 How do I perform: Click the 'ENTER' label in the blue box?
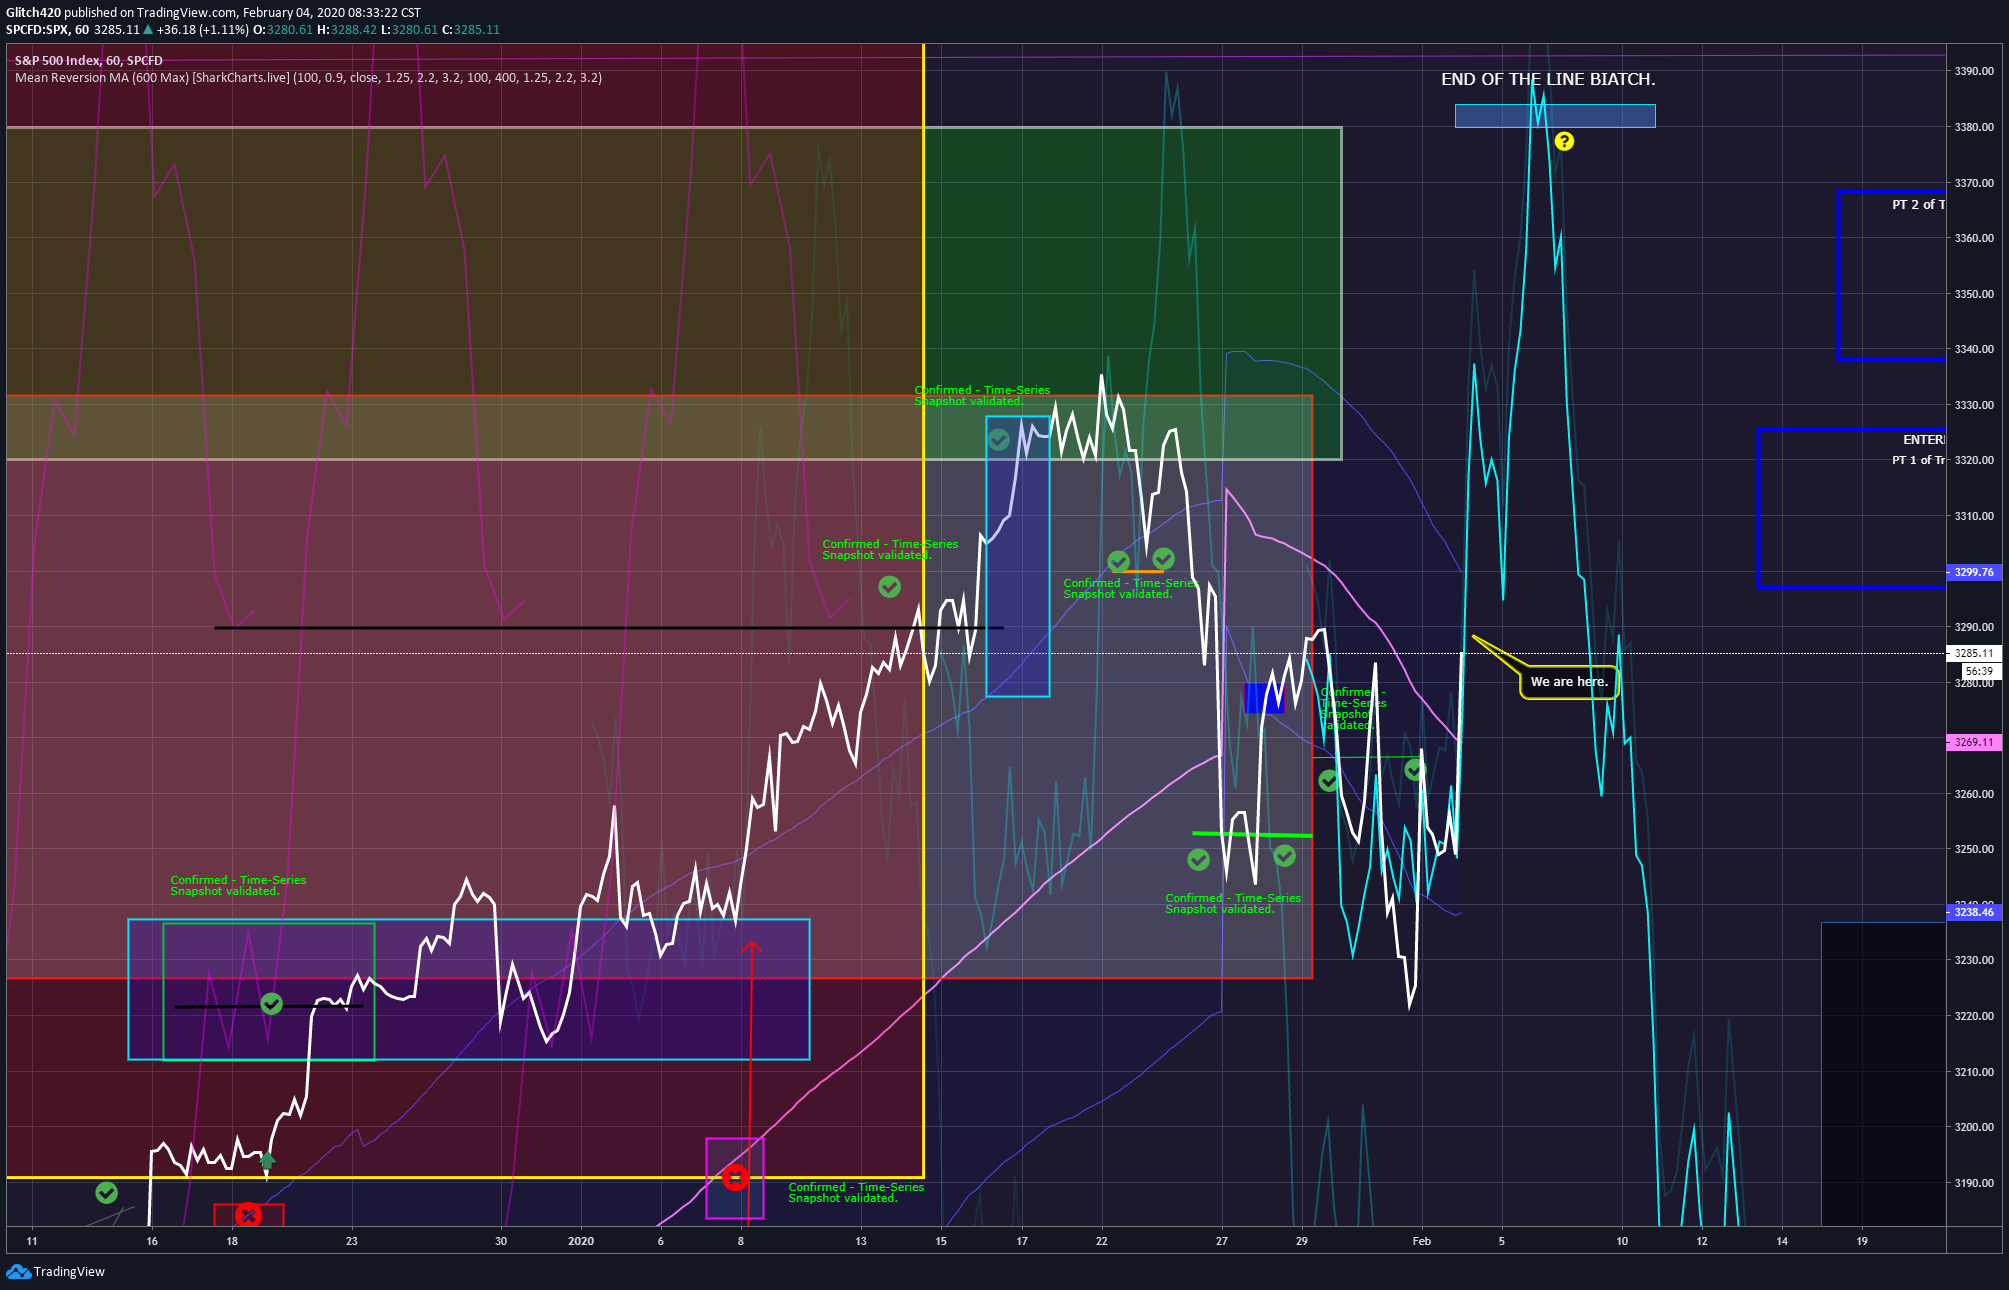pyautogui.click(x=1924, y=439)
